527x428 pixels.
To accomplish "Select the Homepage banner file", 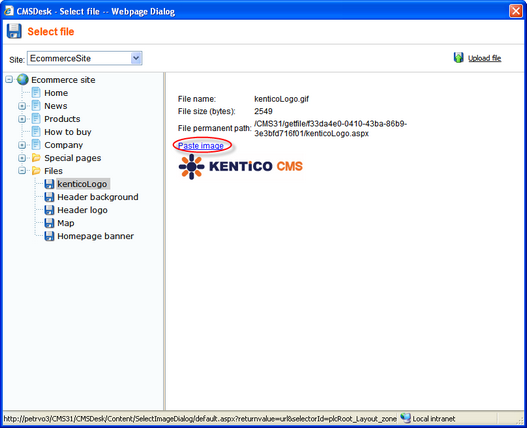I will click(95, 236).
